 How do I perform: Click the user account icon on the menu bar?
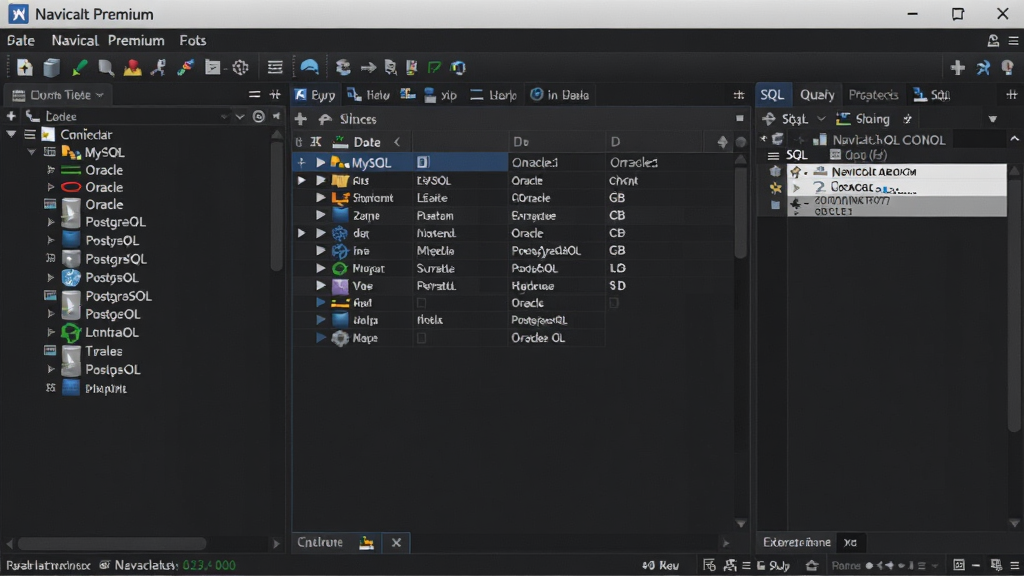[x=993, y=40]
